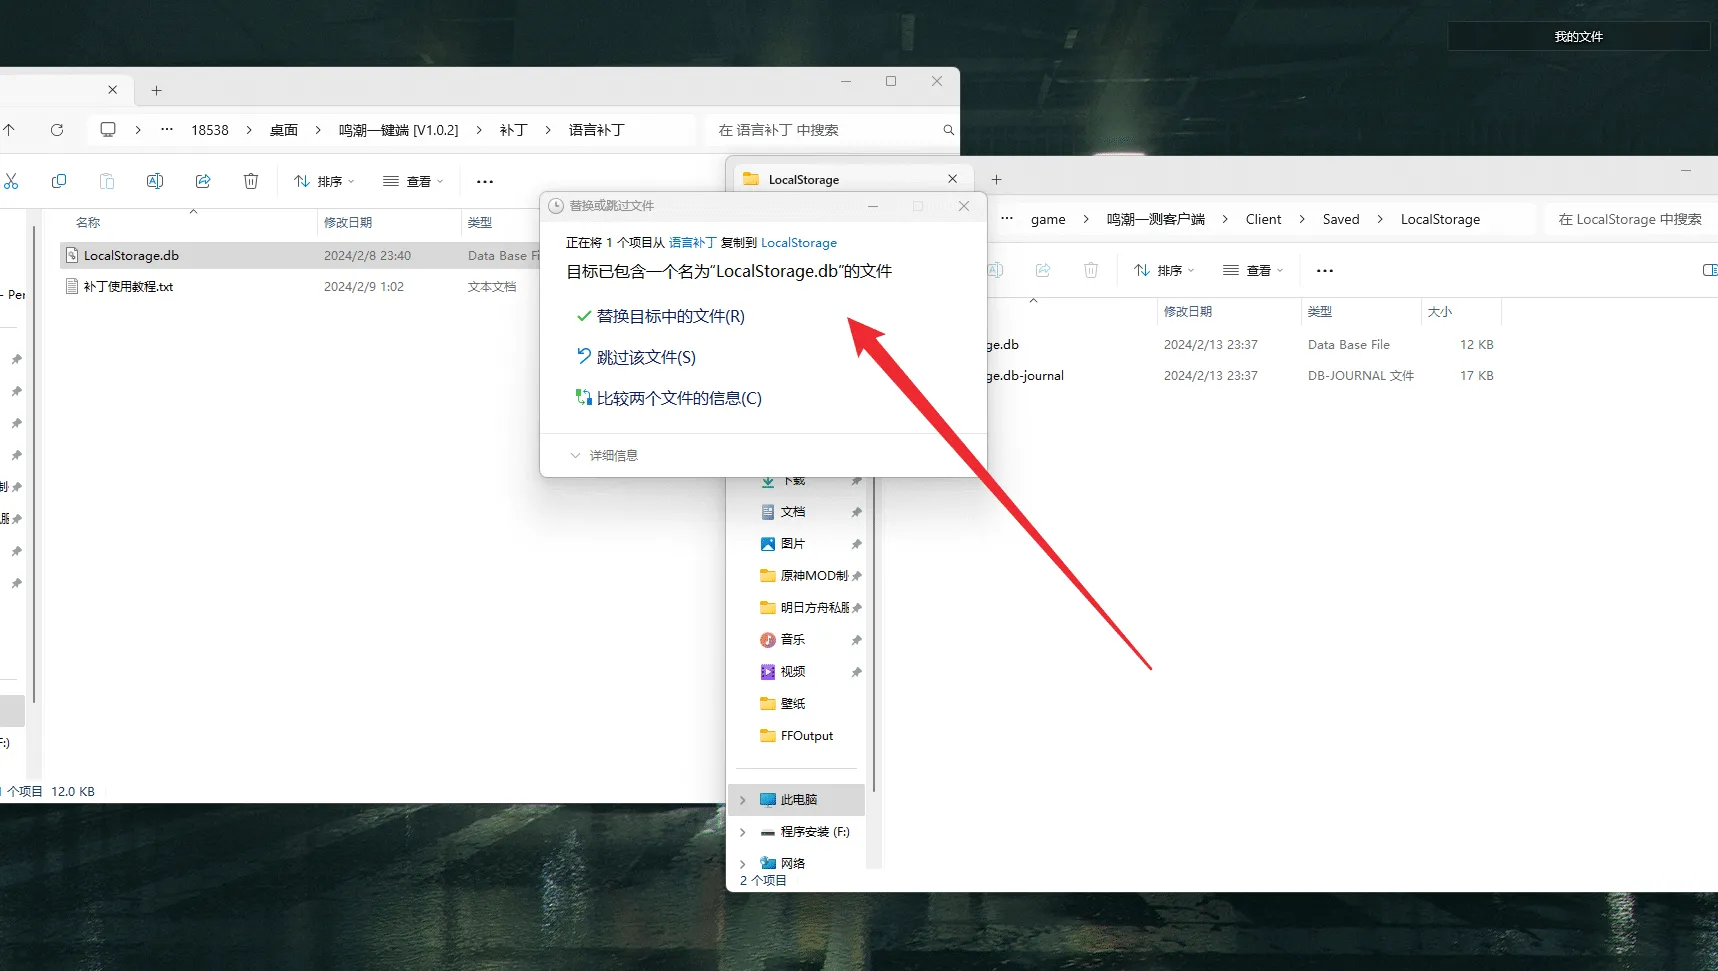
Task: Click the share icon in LocalStorage window
Action: tap(1043, 270)
